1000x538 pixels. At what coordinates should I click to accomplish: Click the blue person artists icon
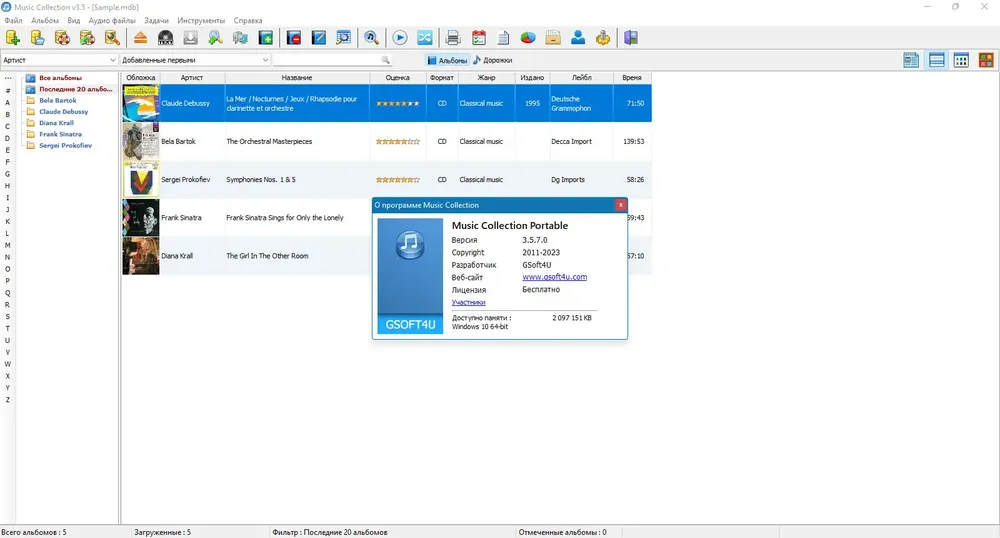point(578,38)
